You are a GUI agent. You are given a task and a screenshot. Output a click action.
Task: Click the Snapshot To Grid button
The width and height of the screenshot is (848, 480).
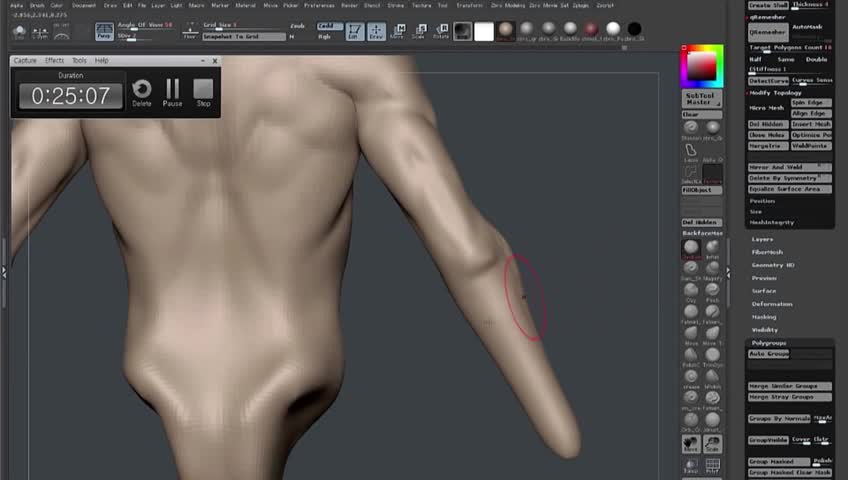tap(244, 37)
